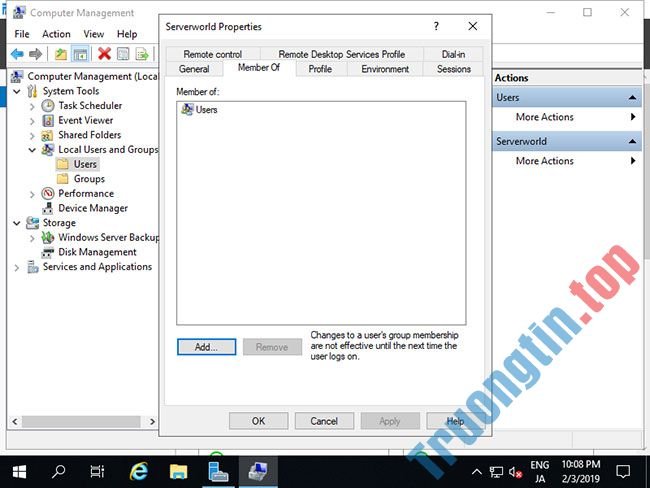Expand the Event Viewer tree node
The height and width of the screenshot is (488, 650).
pyautogui.click(x=32, y=121)
